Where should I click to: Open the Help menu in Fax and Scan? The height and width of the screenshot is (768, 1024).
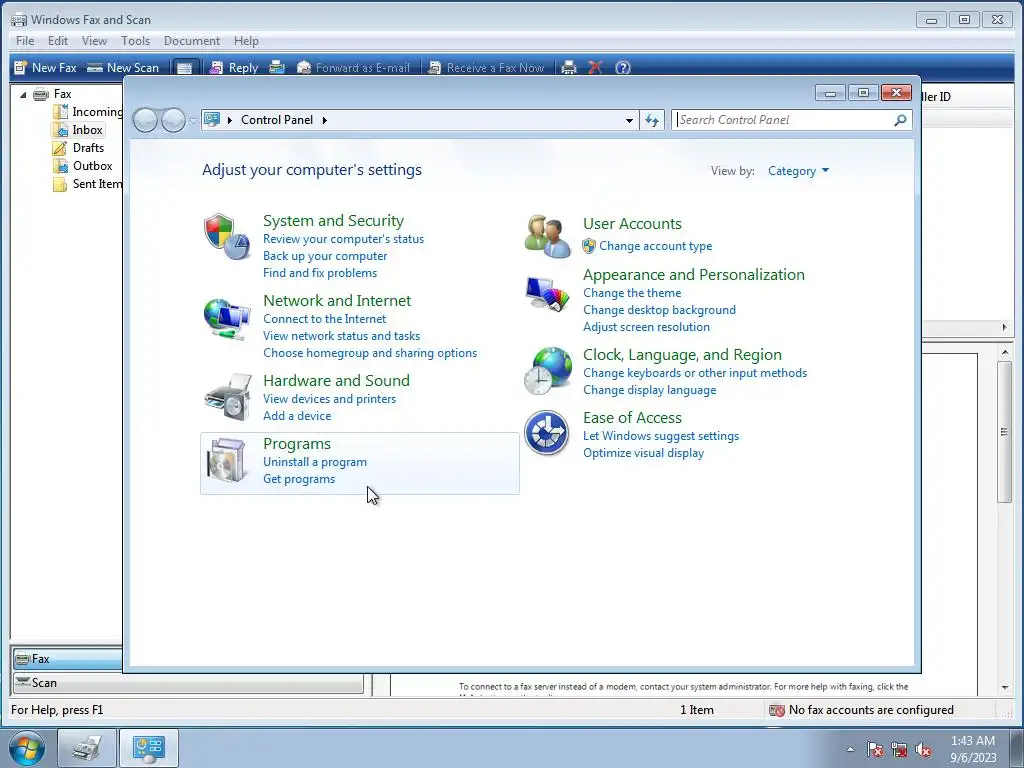pyautogui.click(x=246, y=40)
